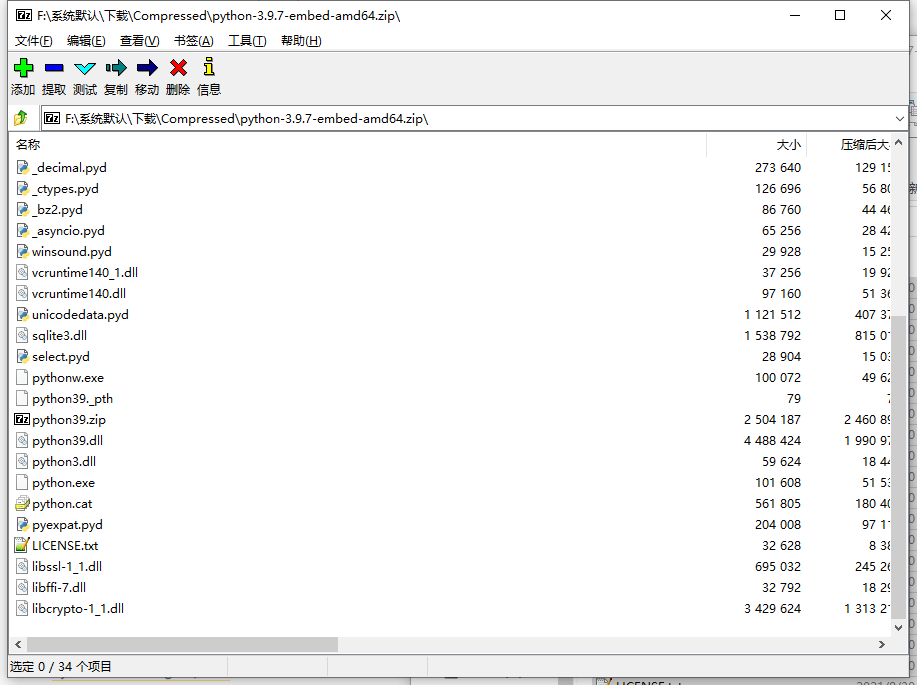
Task: Click the python.cat catalog icon
Action: pos(22,504)
